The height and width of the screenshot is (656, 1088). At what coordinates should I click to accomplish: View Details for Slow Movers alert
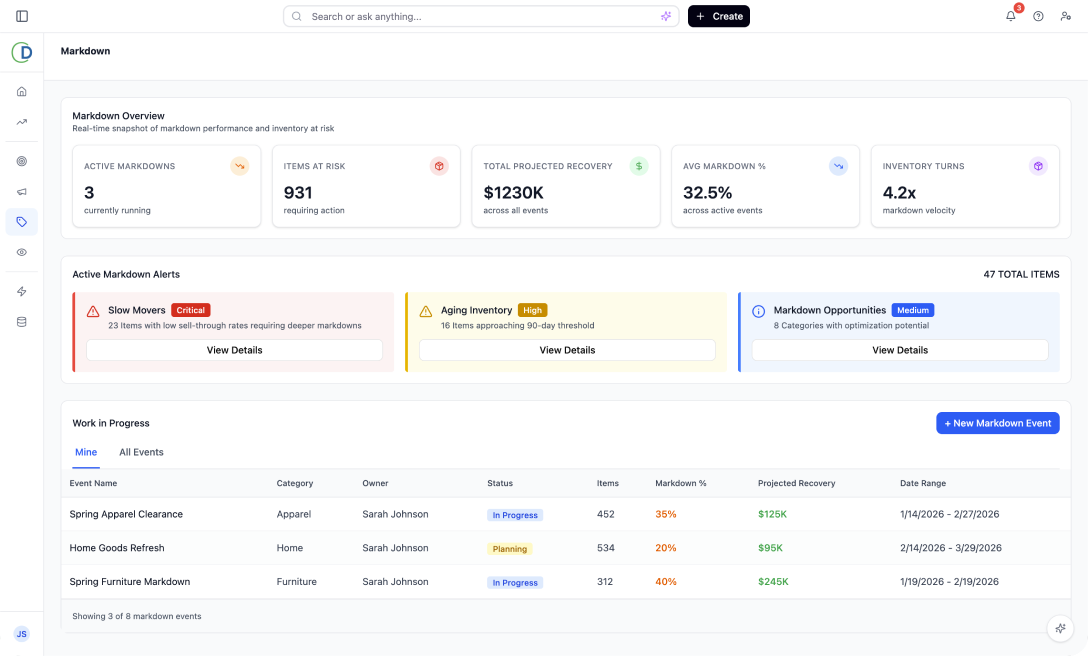click(x=234, y=350)
